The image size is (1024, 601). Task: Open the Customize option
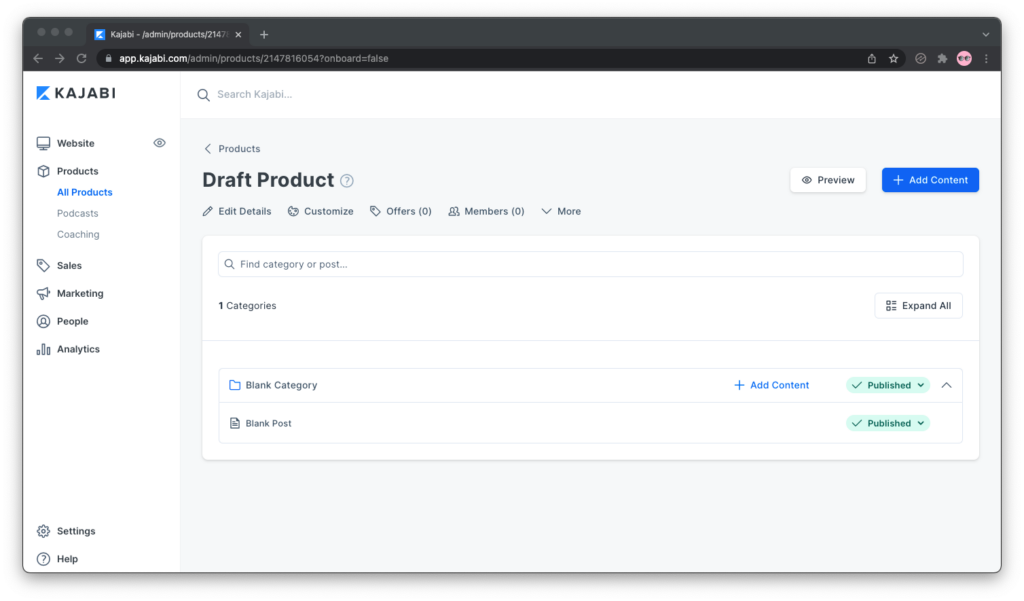pyautogui.click(x=321, y=212)
